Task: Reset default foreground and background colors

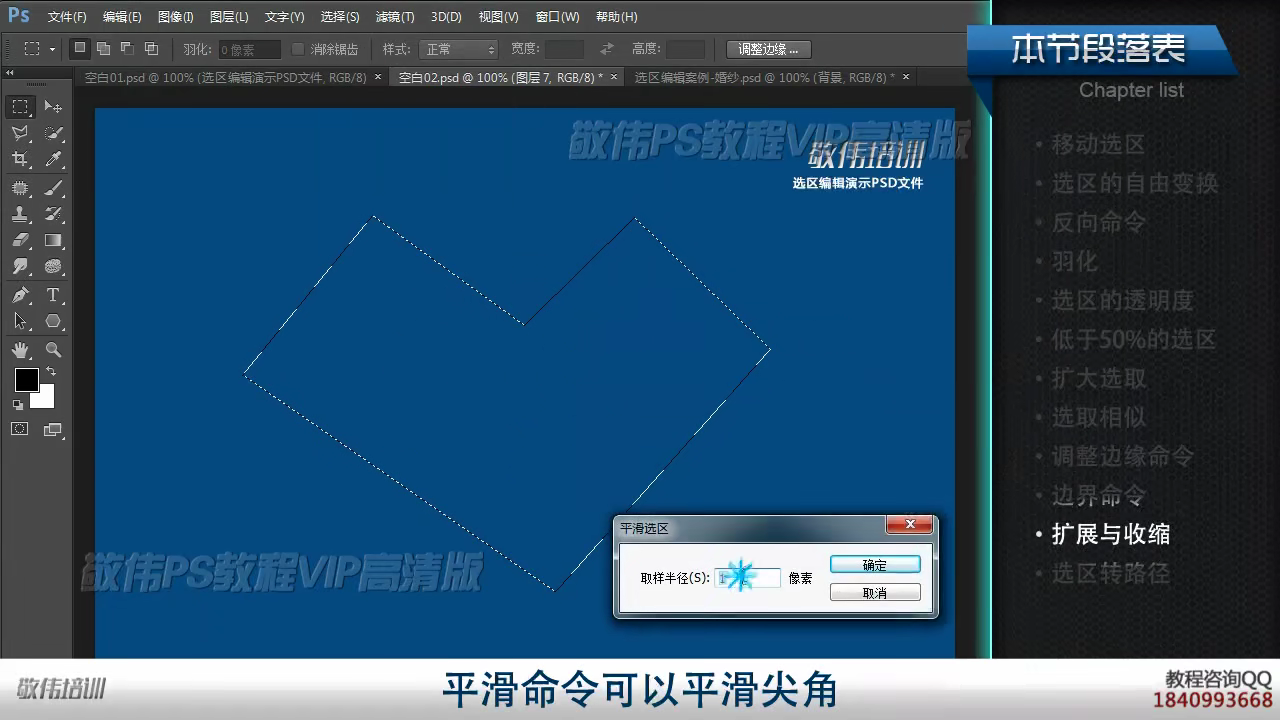Action: [x=18, y=404]
